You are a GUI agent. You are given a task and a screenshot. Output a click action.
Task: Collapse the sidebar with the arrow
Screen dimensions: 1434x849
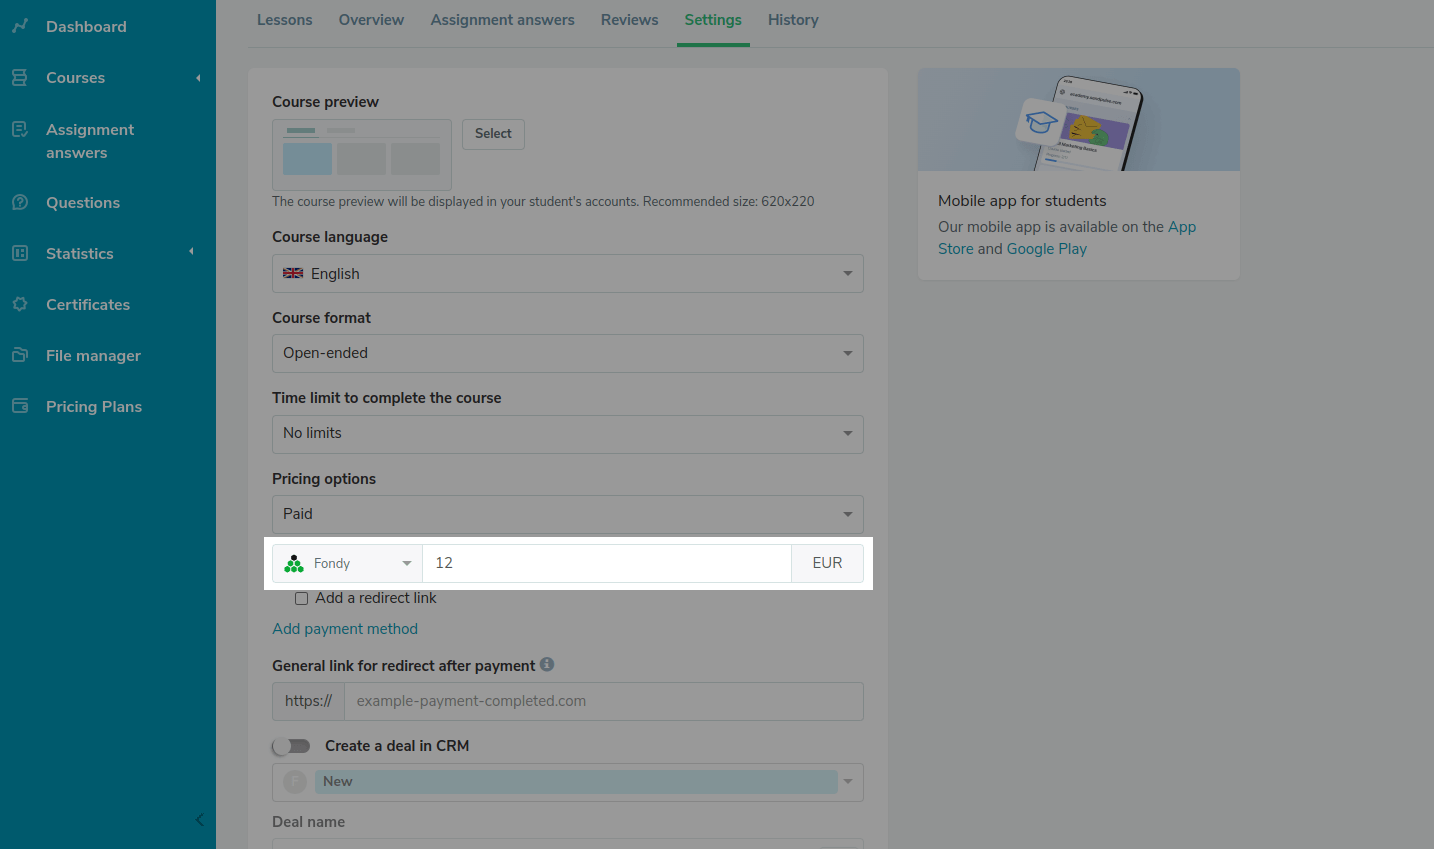point(199,820)
